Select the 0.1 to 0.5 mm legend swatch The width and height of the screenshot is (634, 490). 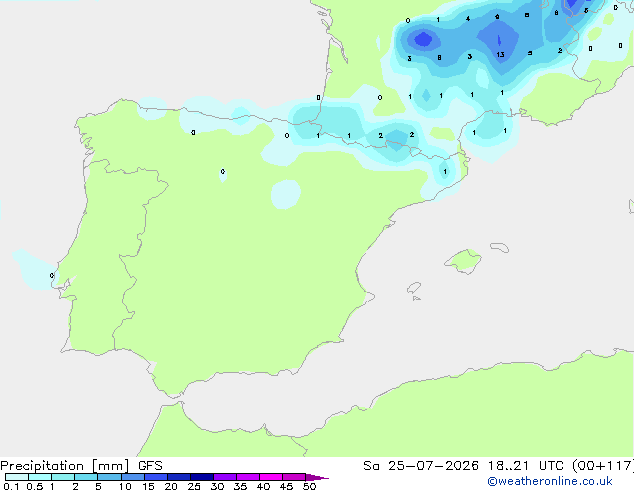click(17, 477)
